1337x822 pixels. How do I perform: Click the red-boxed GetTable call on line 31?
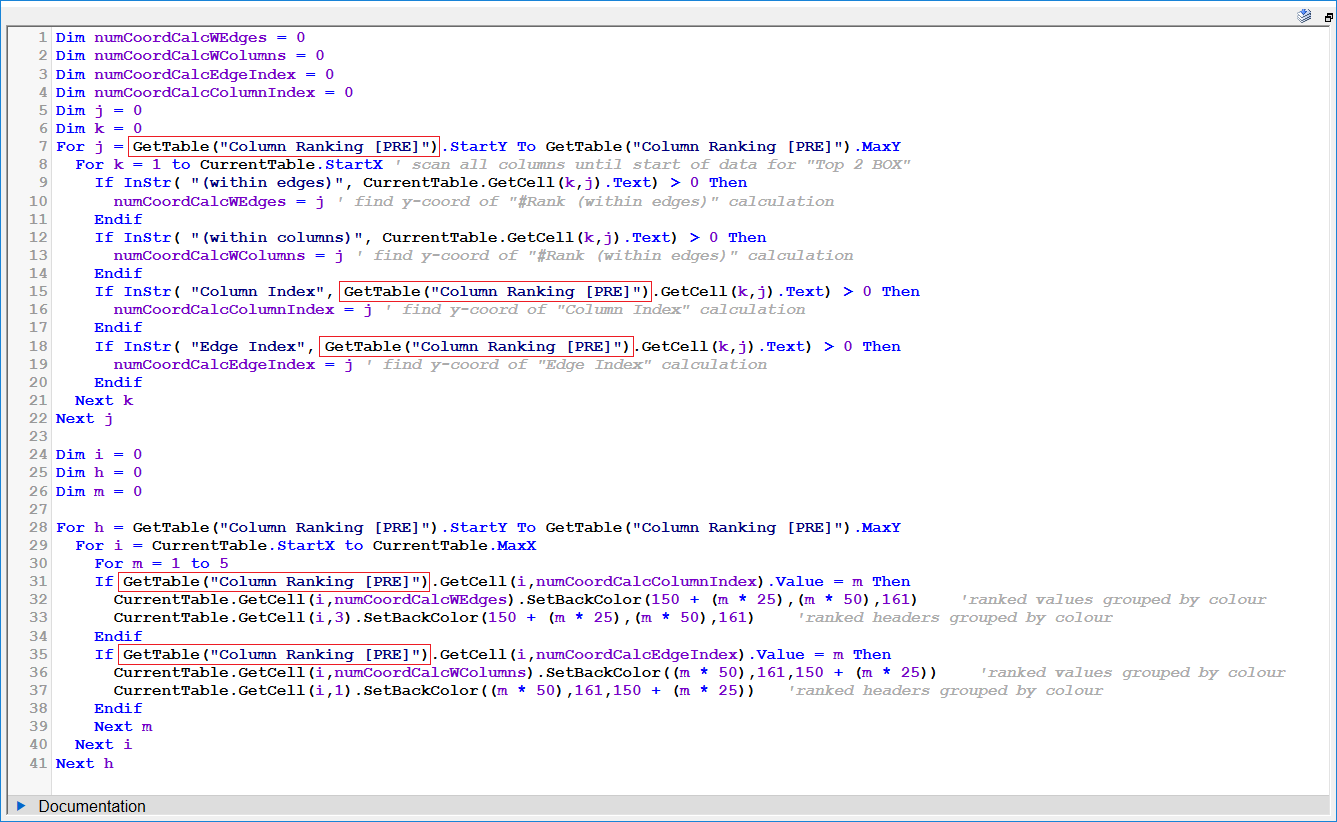[274, 582]
